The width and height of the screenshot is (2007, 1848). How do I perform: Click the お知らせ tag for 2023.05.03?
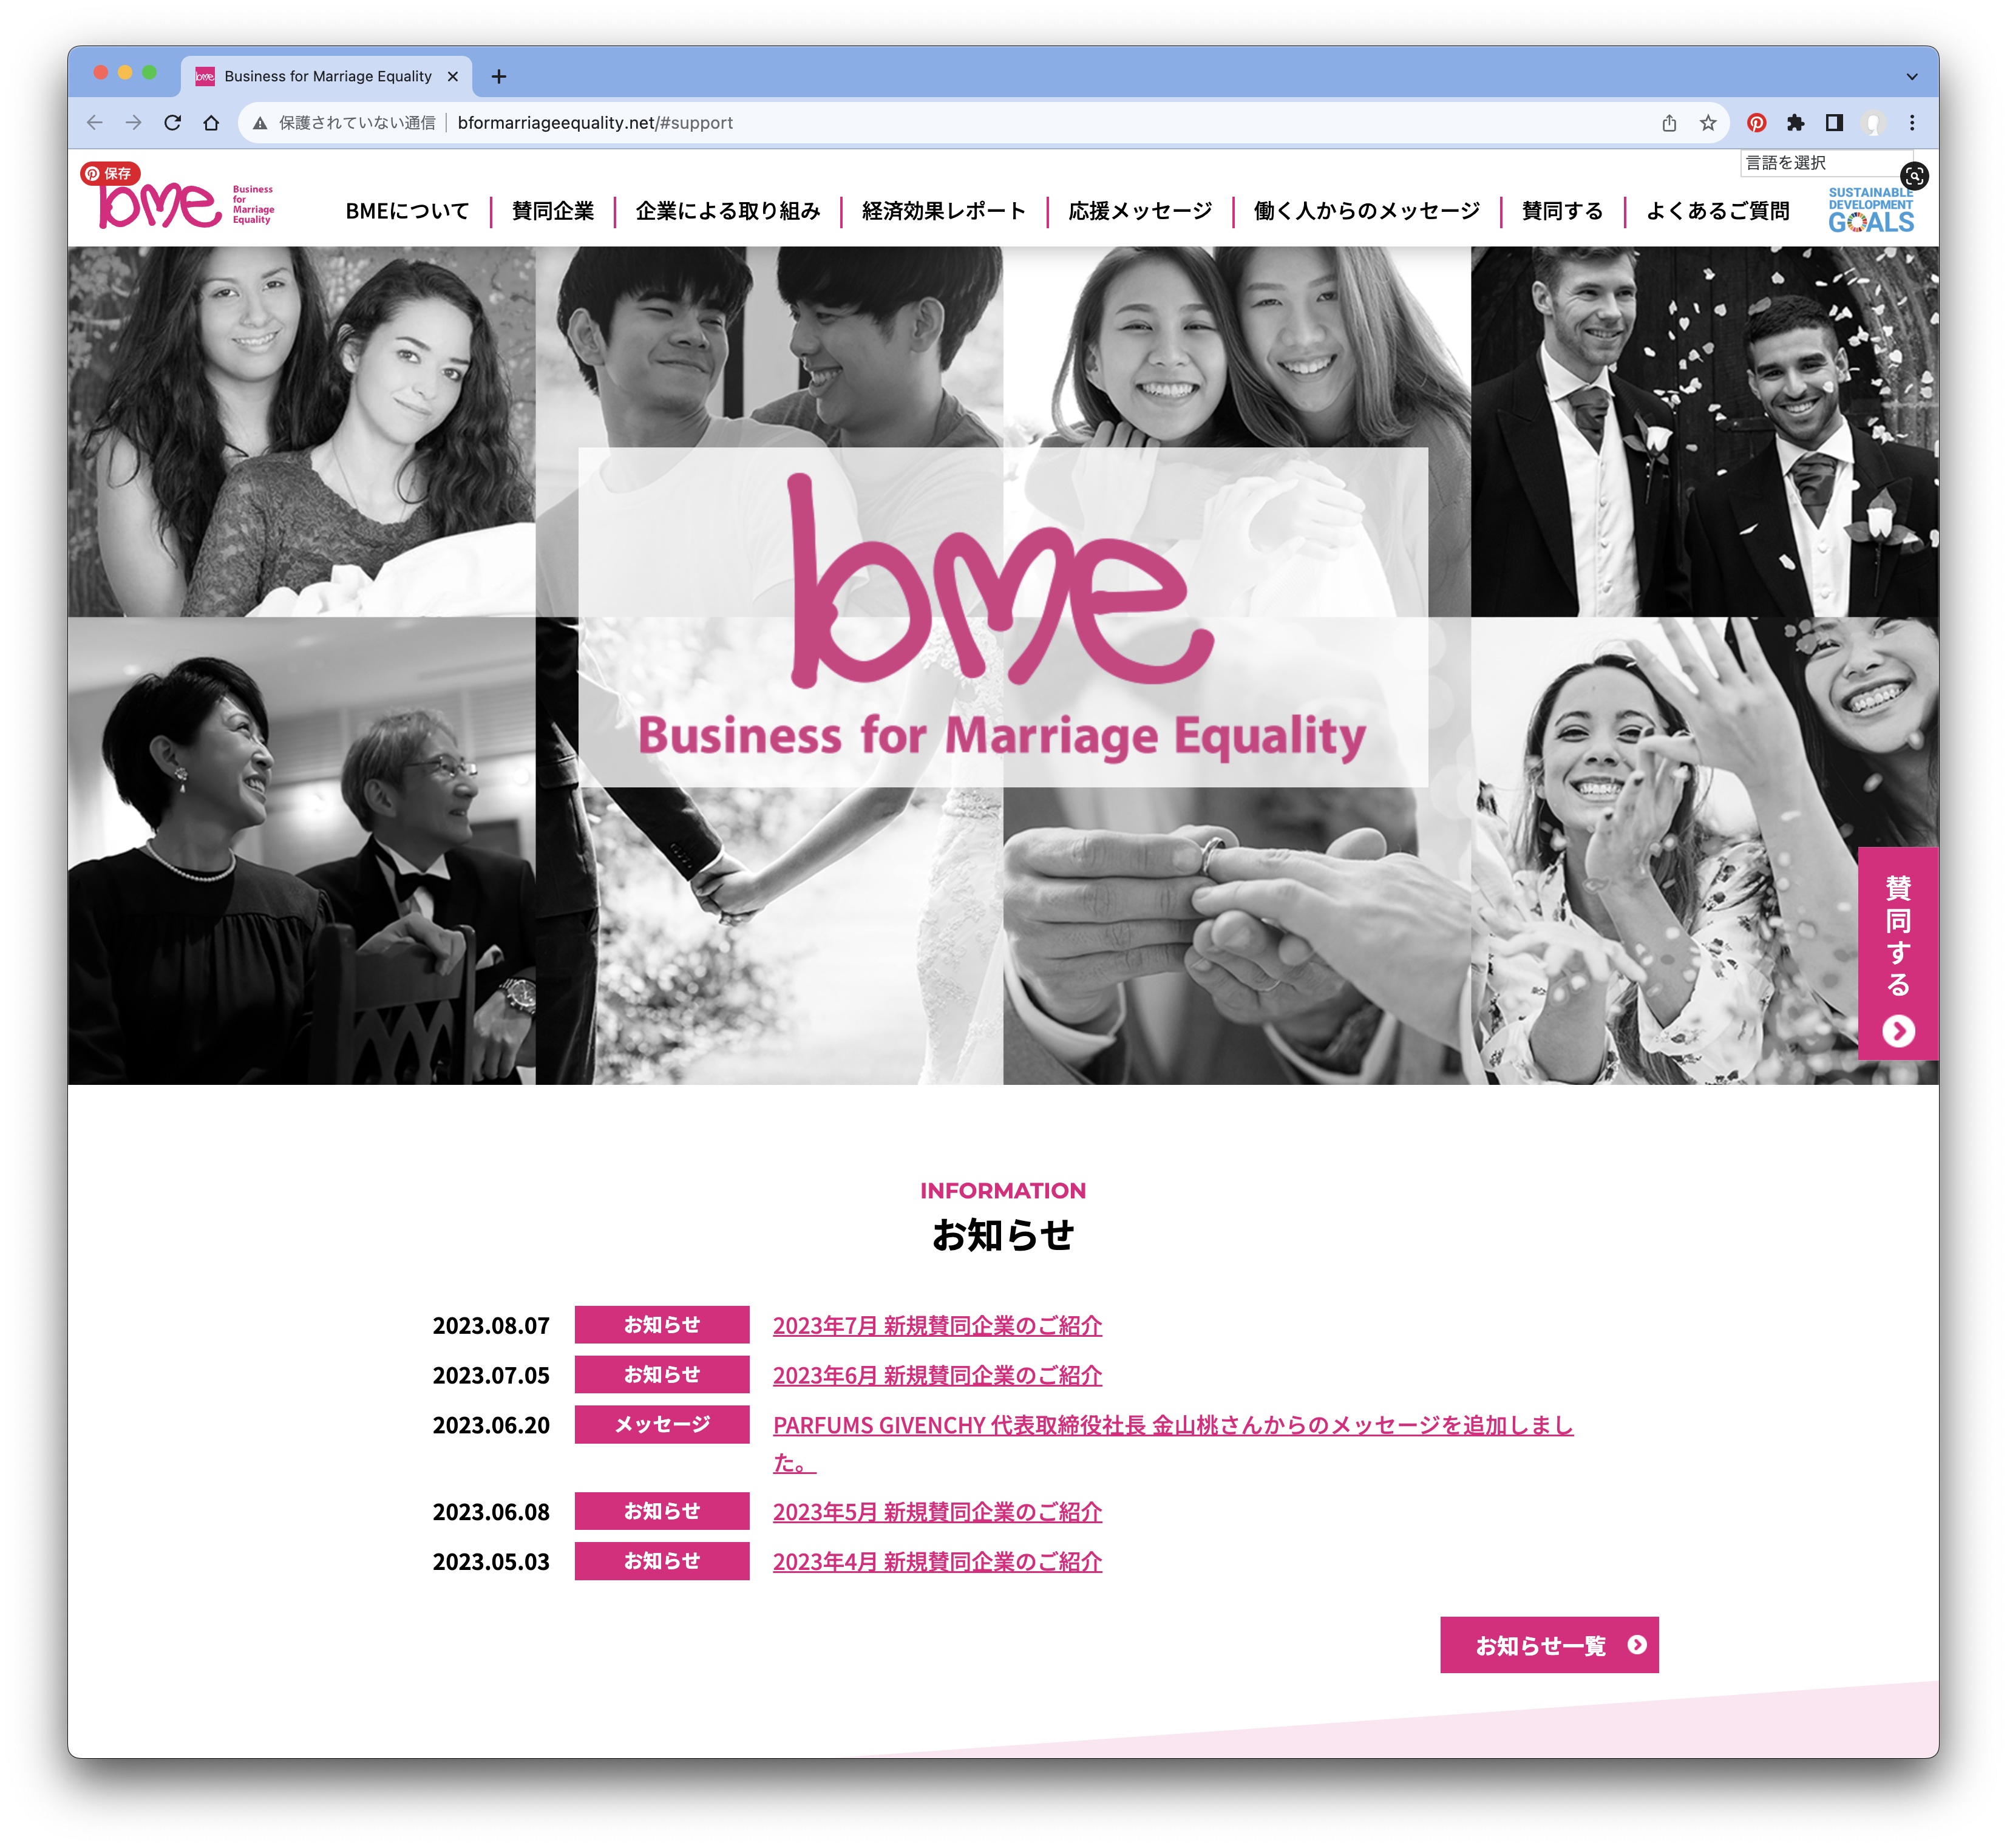tap(662, 1560)
